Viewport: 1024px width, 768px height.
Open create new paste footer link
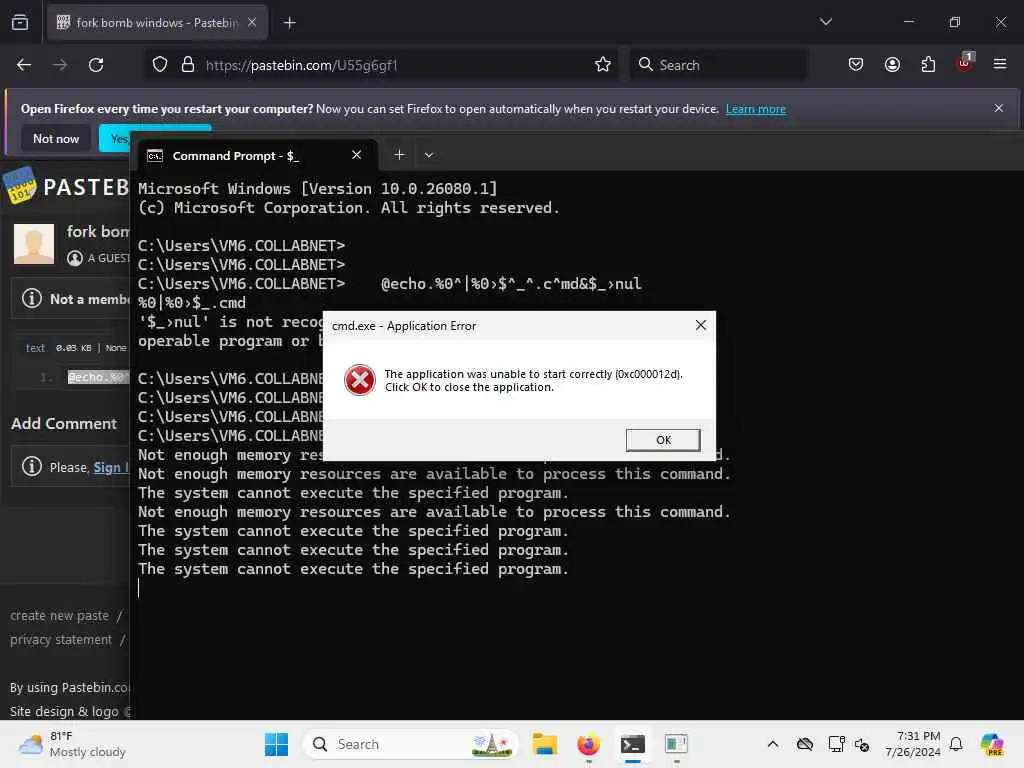59,616
